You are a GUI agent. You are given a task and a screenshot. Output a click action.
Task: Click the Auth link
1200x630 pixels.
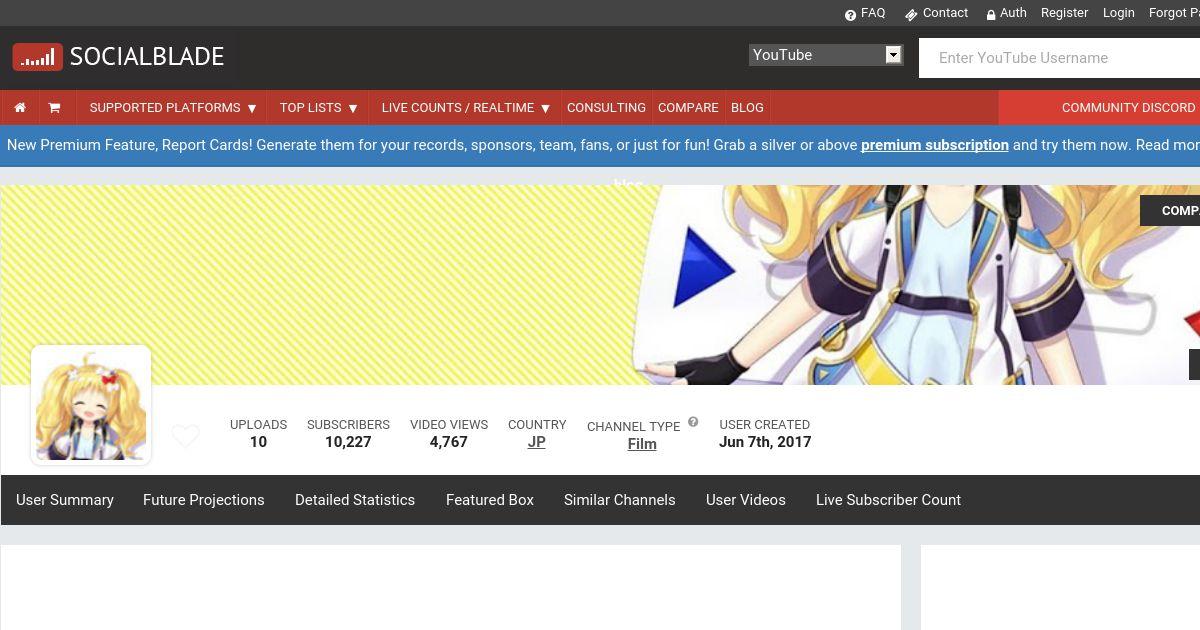click(x=1013, y=13)
